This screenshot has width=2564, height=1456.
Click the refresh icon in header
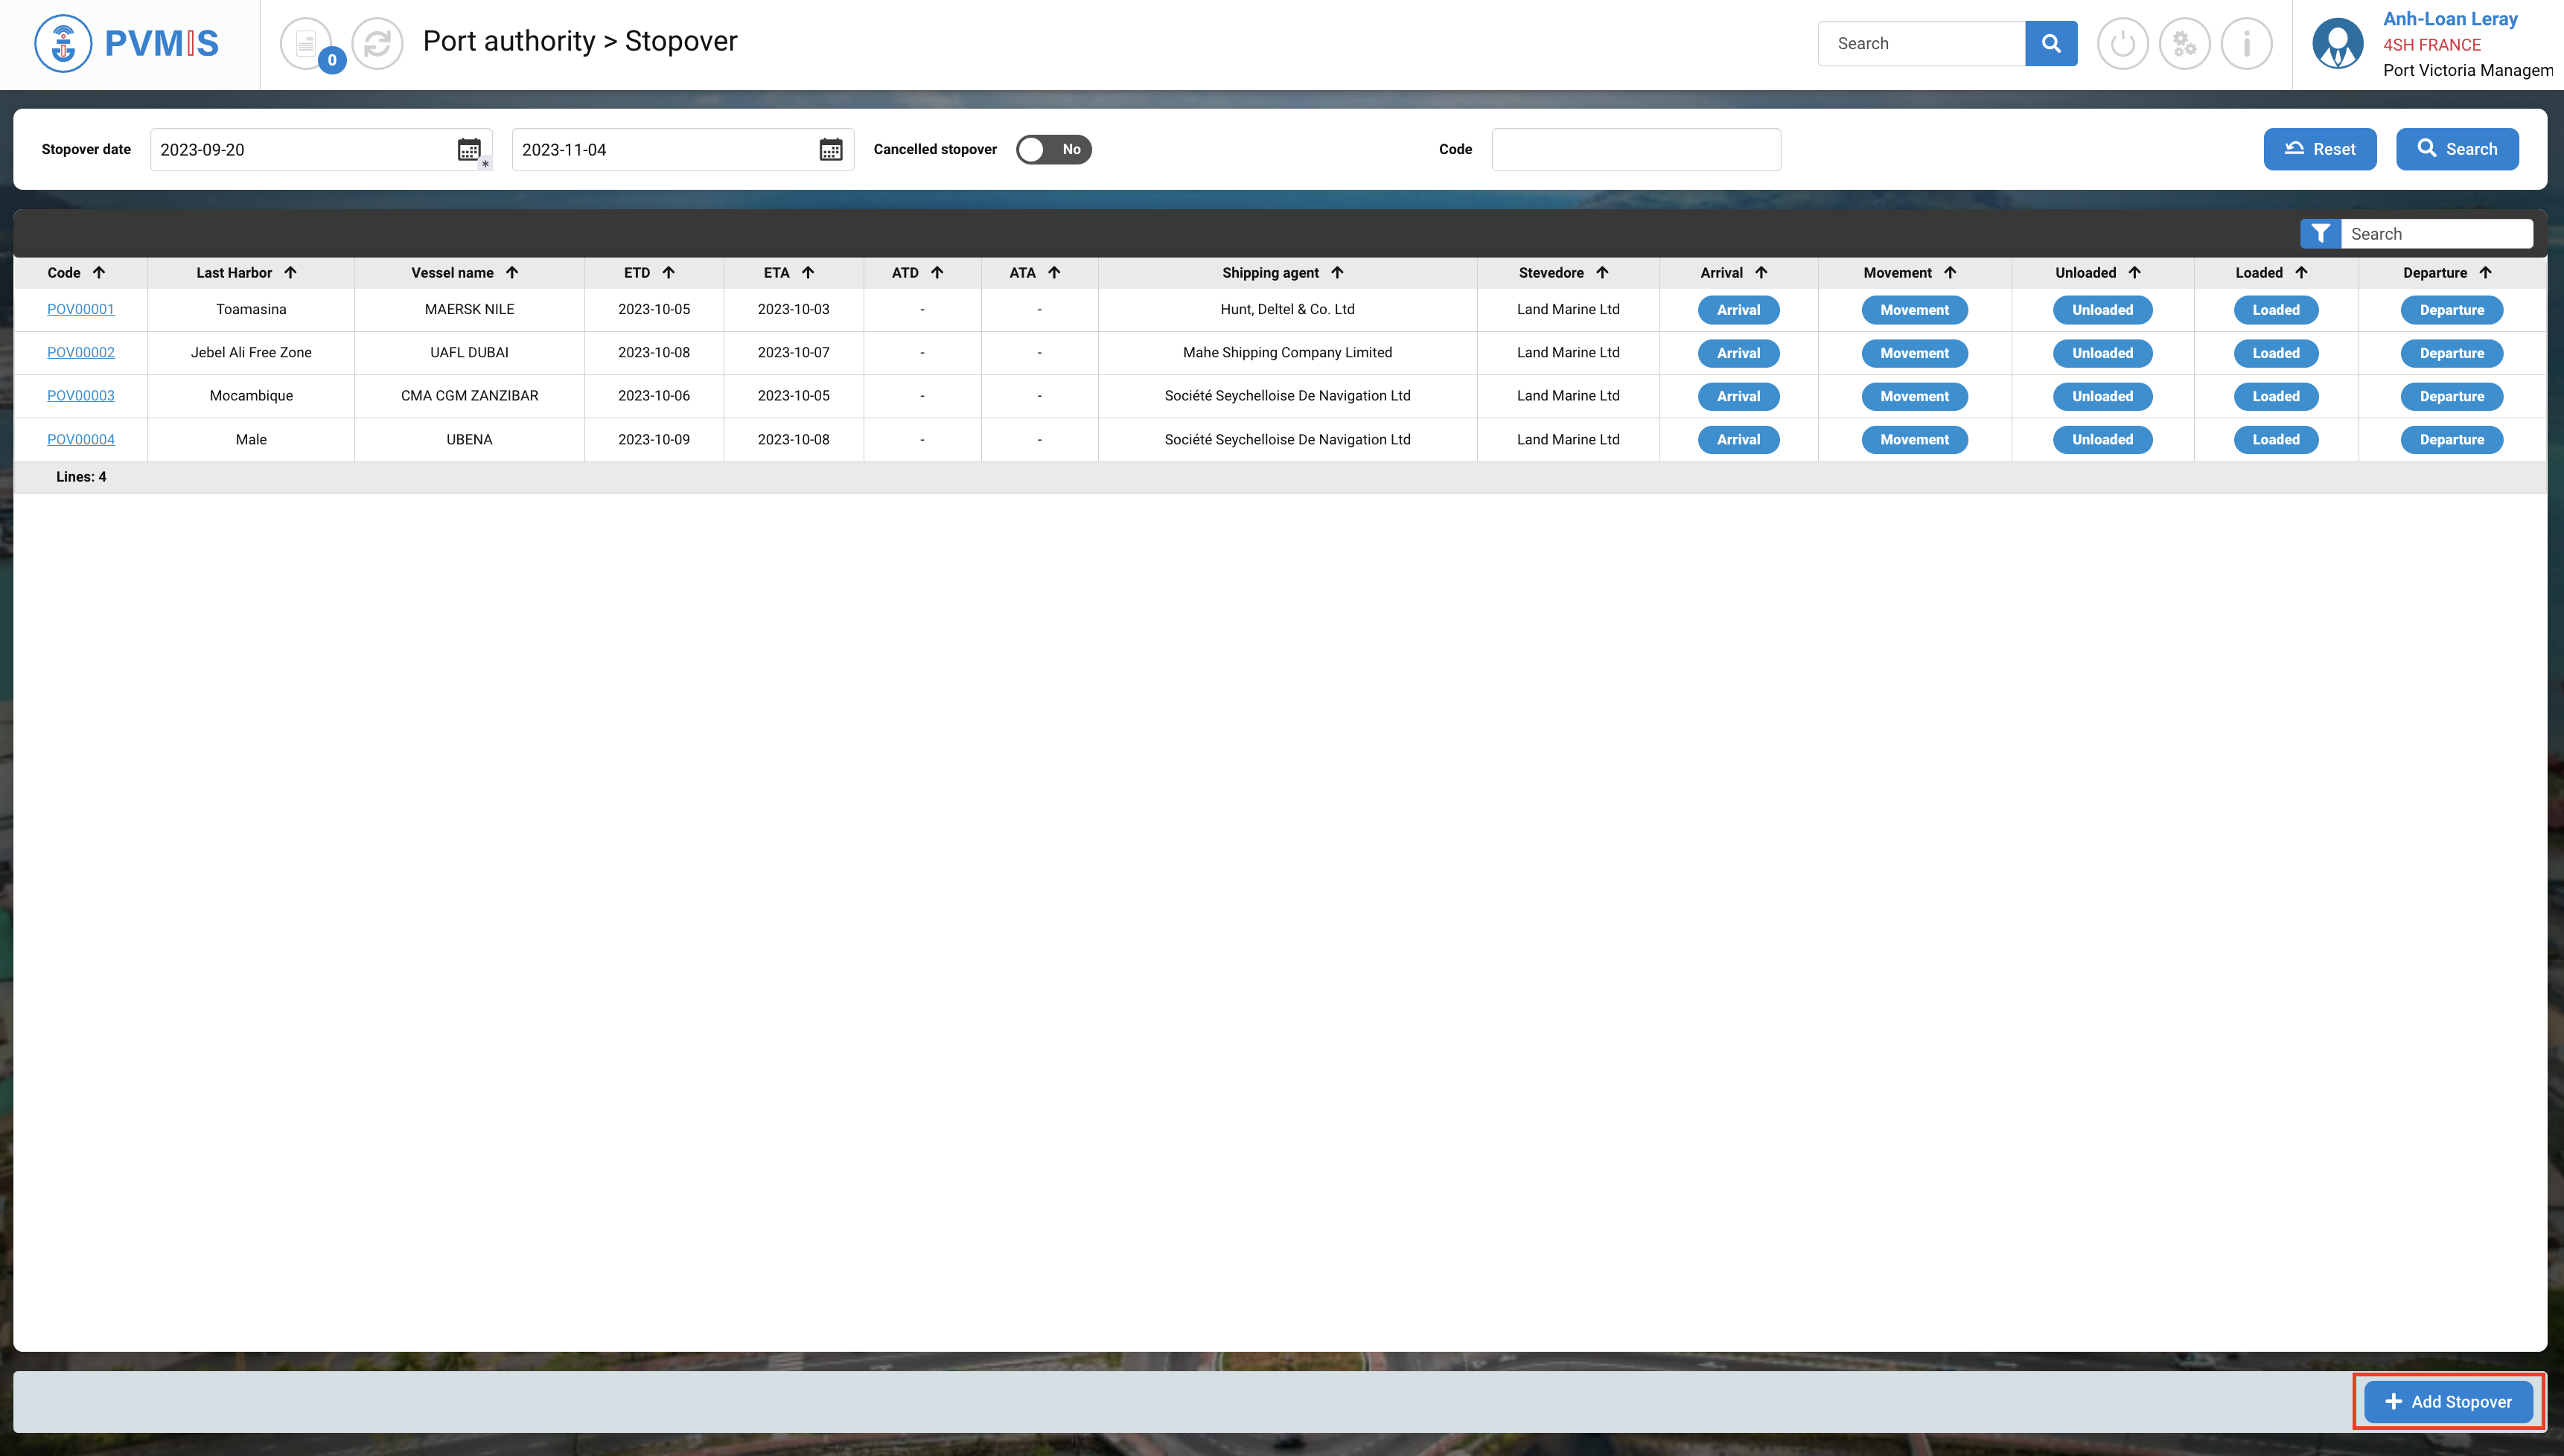point(377,44)
